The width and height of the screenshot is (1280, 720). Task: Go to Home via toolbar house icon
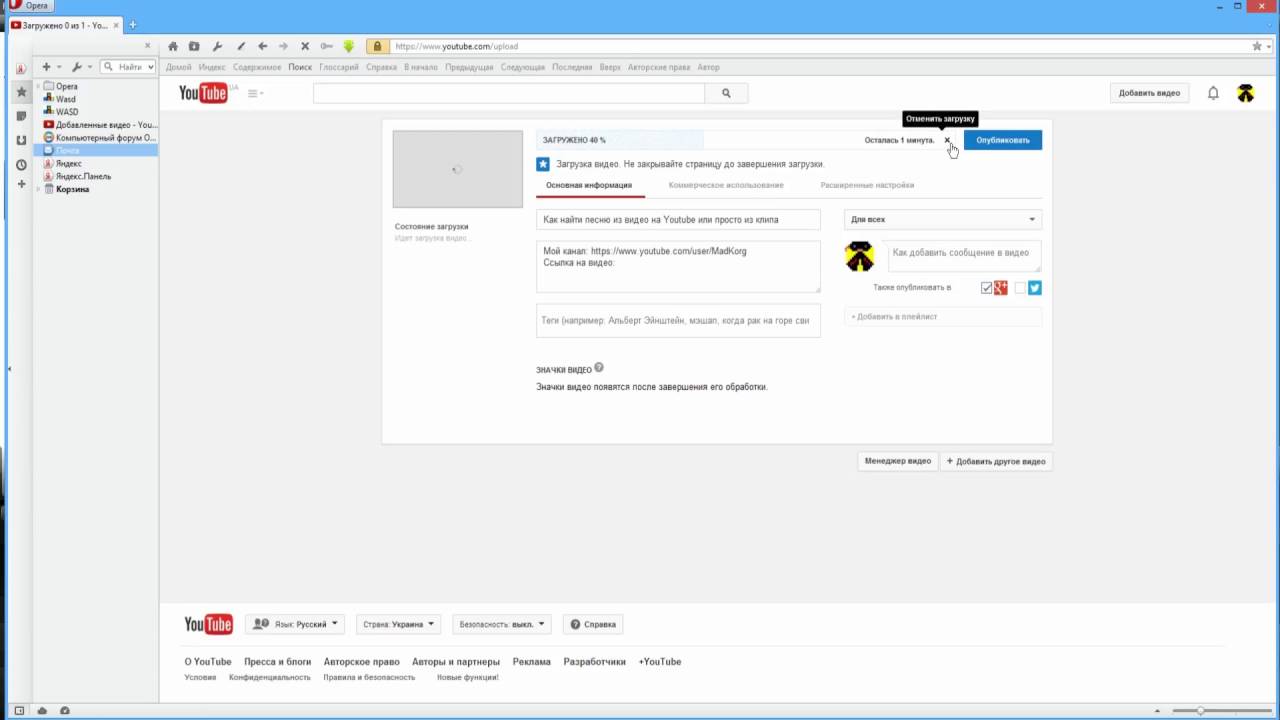coord(173,46)
